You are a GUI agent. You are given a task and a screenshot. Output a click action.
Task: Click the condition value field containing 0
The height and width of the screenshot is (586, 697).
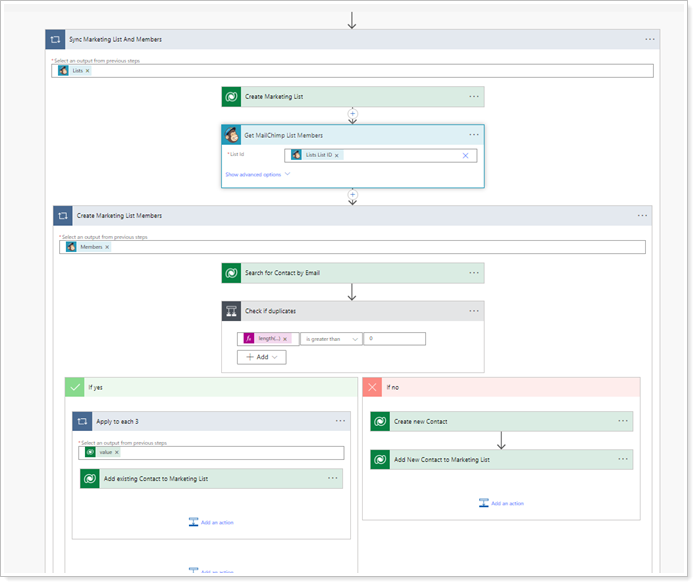(394, 339)
